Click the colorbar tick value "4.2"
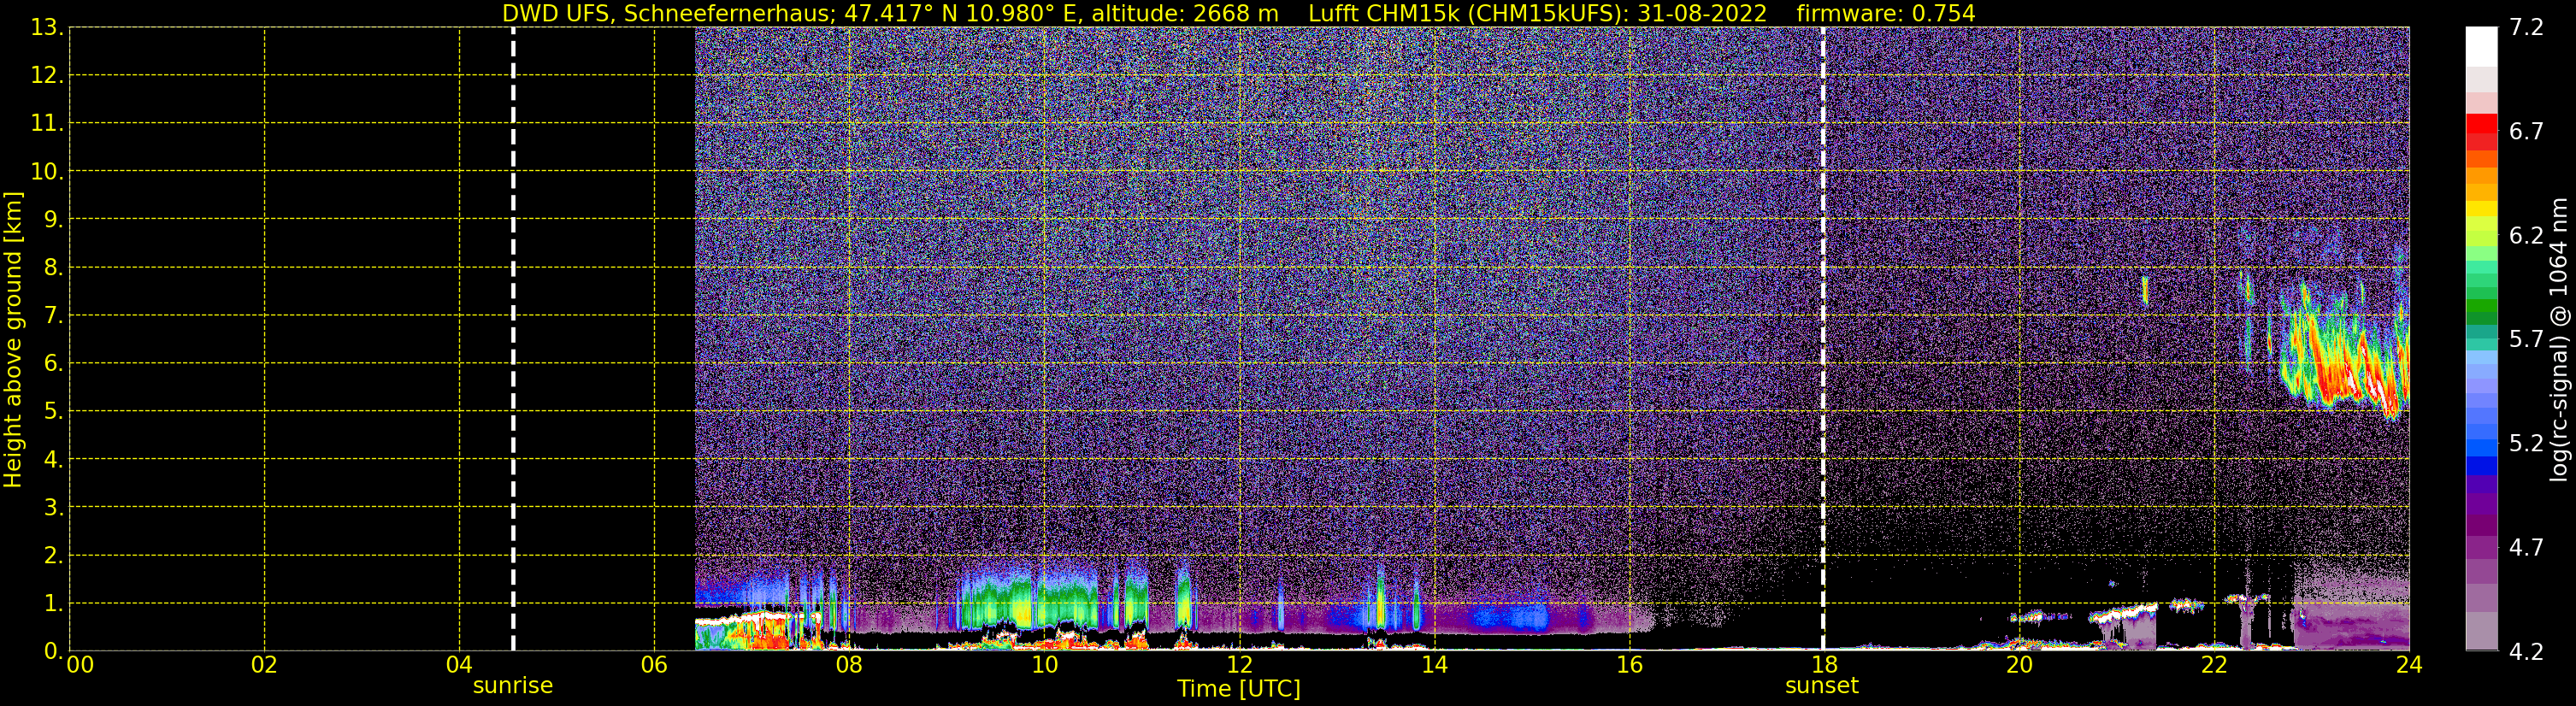 click(2525, 651)
